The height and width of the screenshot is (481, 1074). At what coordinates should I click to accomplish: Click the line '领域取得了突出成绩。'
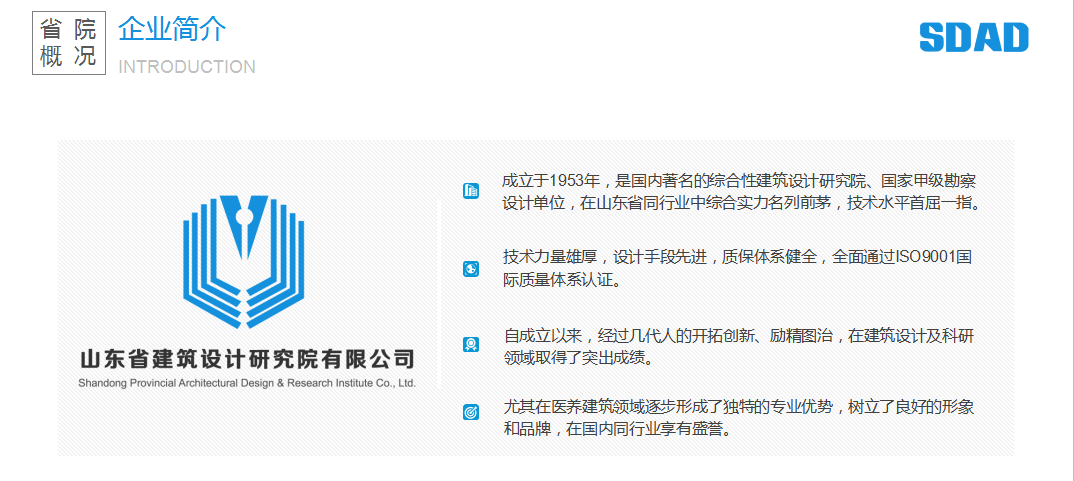click(579, 358)
